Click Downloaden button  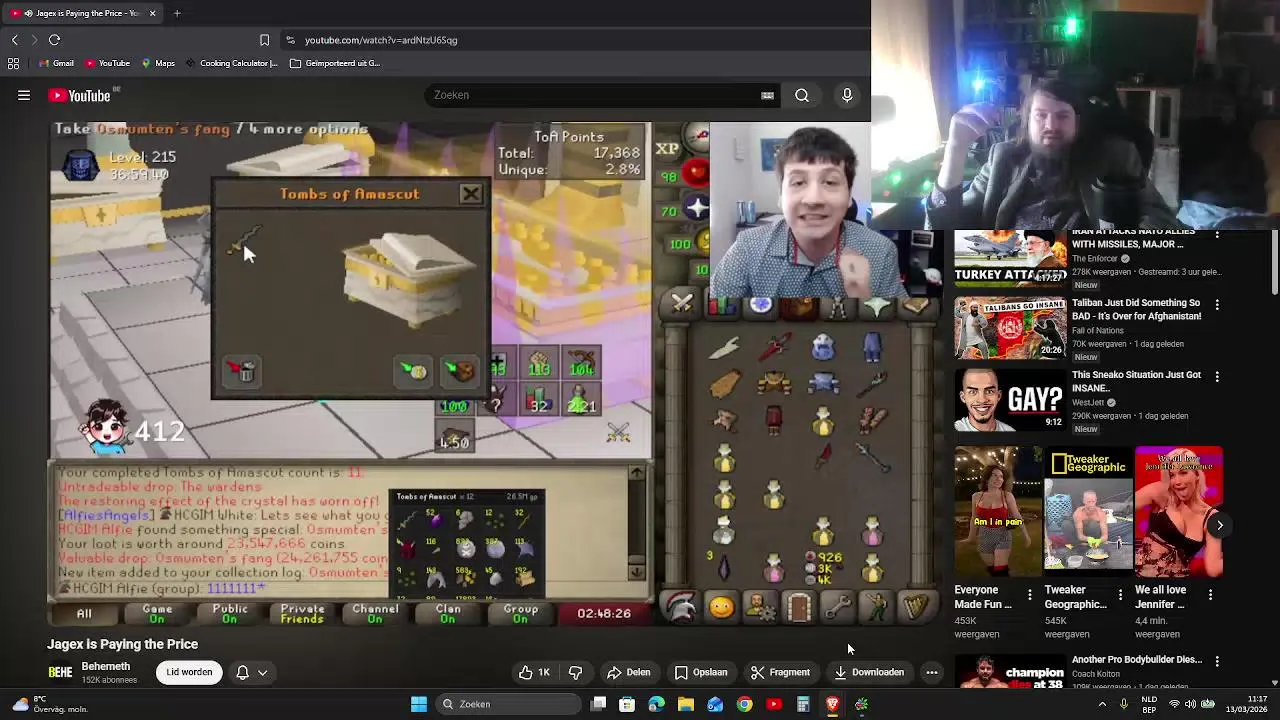point(869,673)
